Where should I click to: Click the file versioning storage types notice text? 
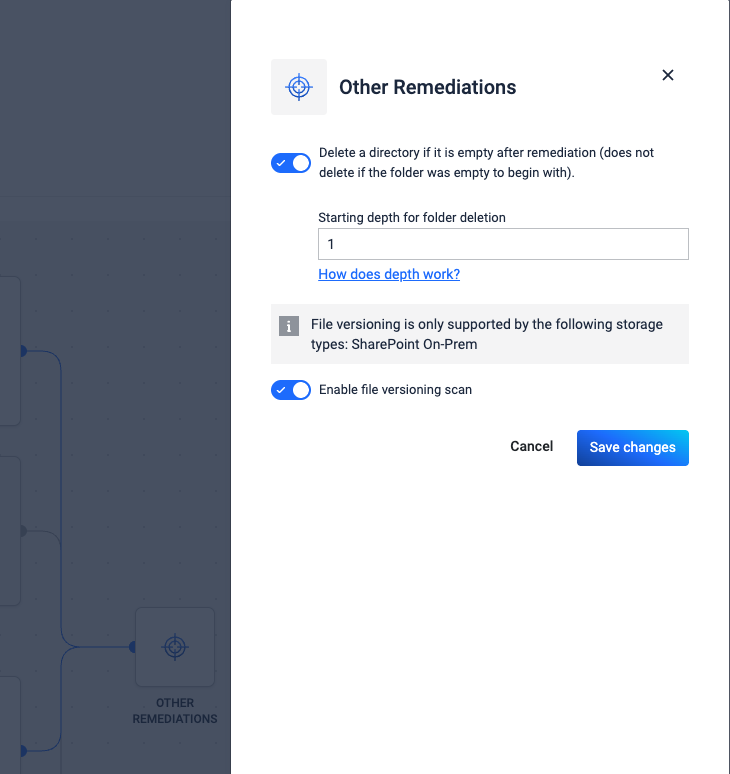tap(486, 334)
